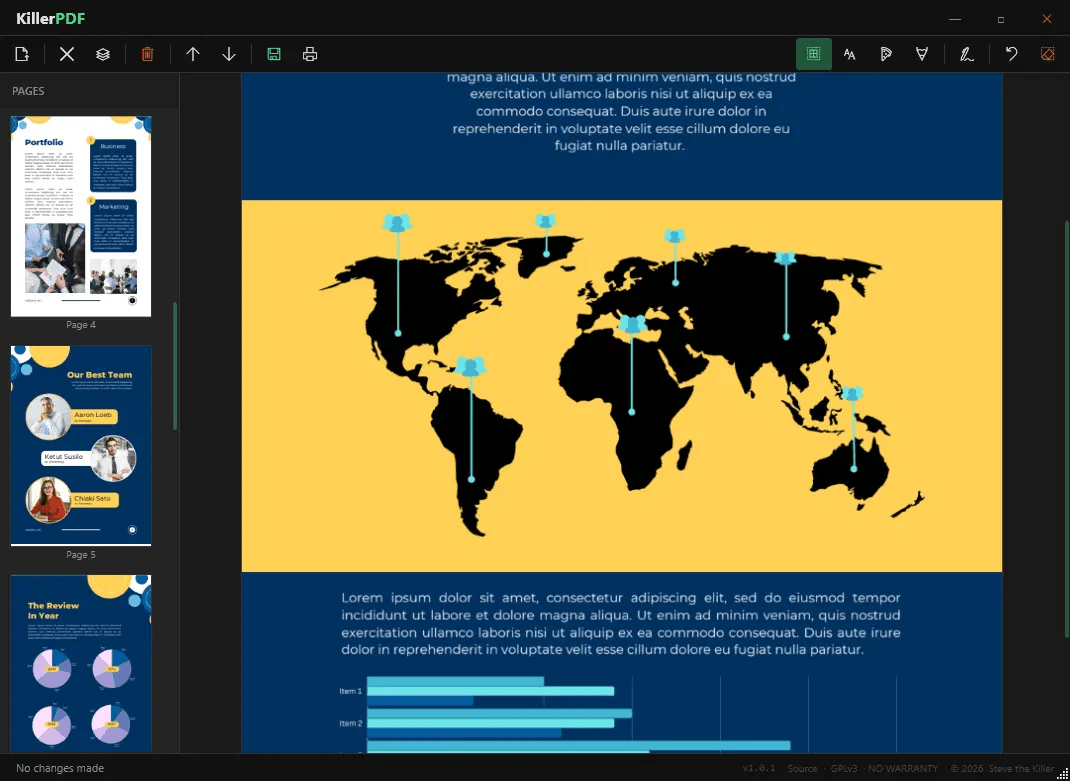The width and height of the screenshot is (1070, 781).
Task: Open the Source link in footer
Action: [802, 768]
